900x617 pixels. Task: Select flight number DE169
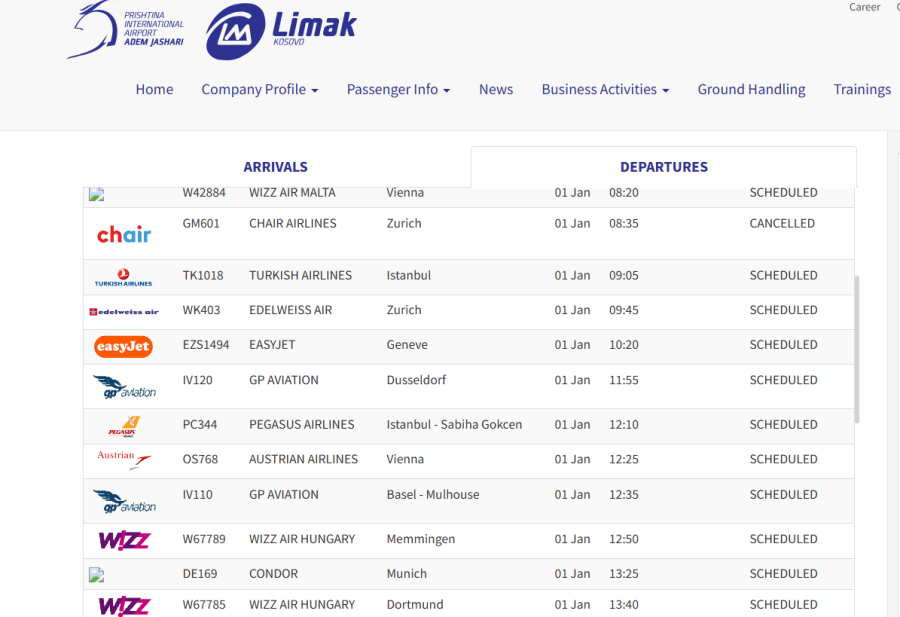coord(200,574)
